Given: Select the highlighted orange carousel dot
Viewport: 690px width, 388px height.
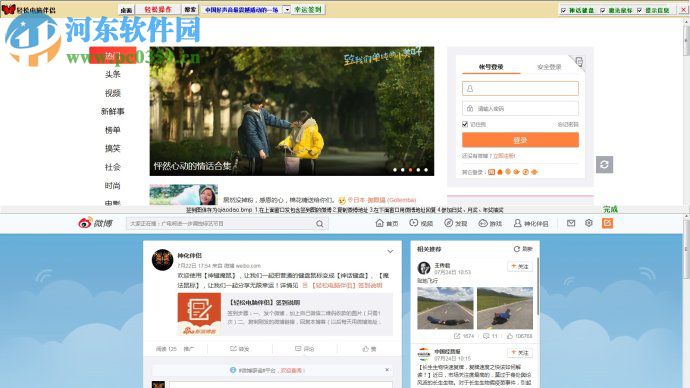Looking at the screenshot, I should 411,170.
